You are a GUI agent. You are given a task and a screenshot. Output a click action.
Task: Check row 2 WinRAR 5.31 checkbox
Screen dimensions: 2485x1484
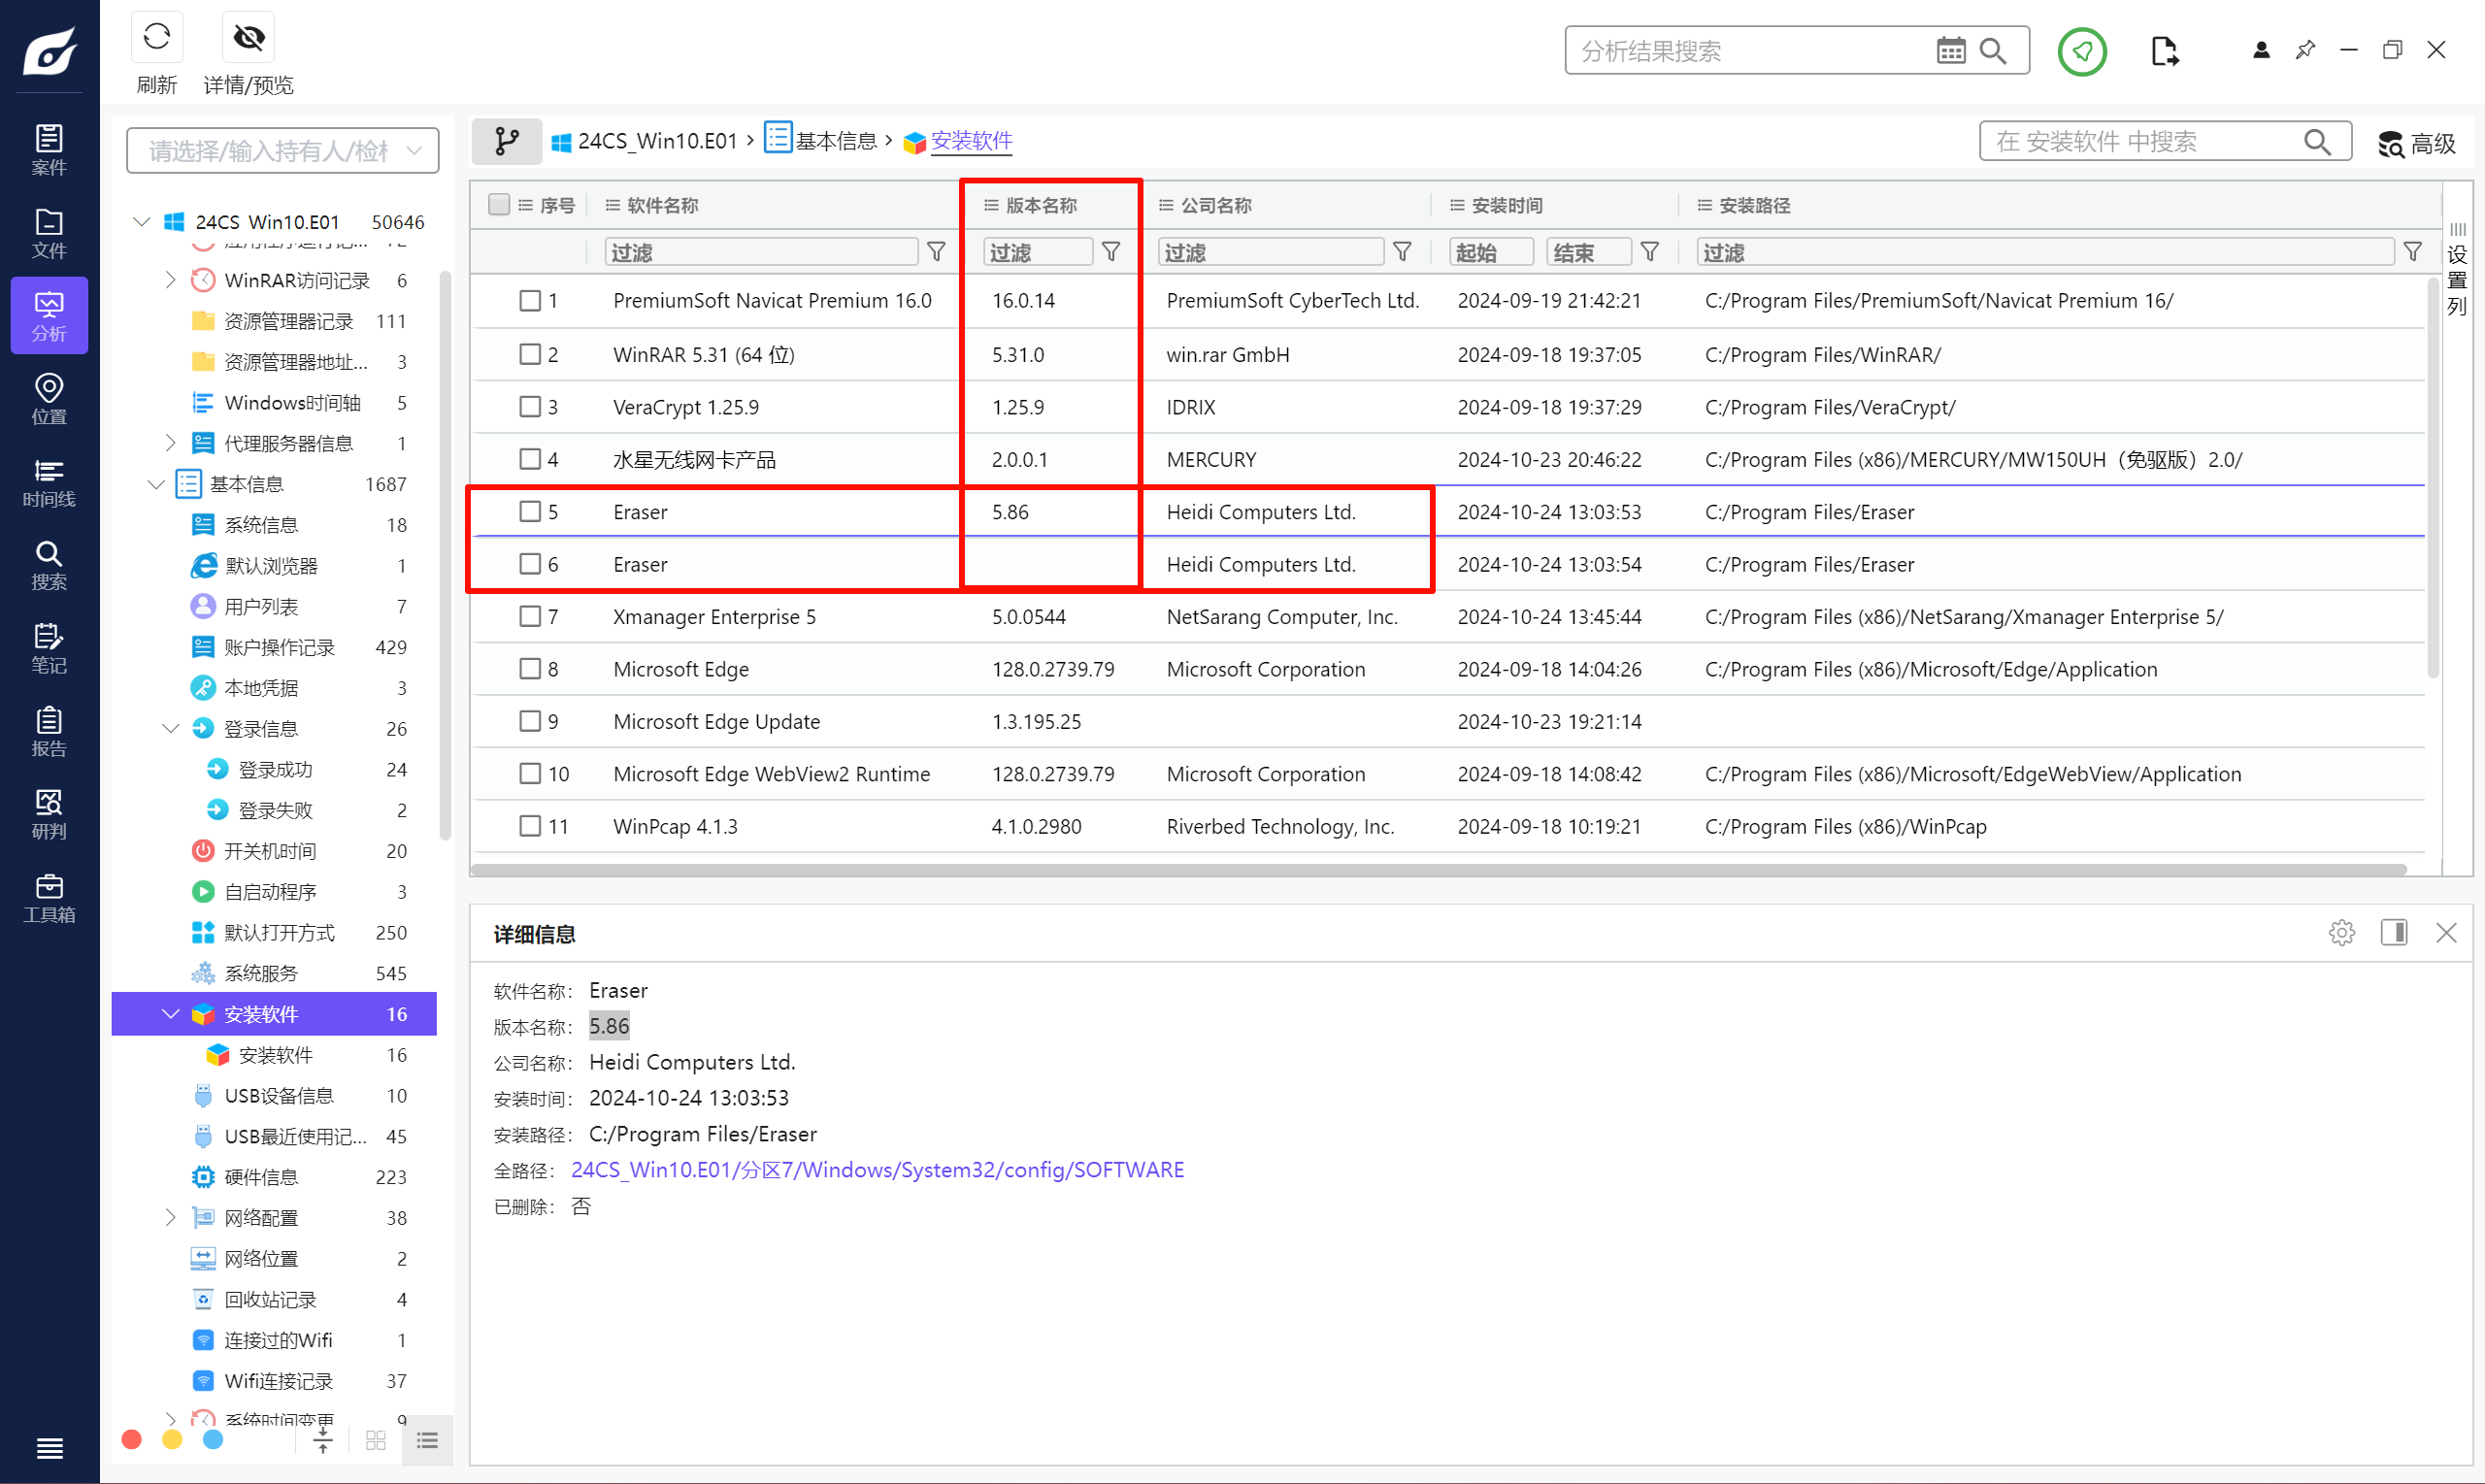[x=530, y=354]
